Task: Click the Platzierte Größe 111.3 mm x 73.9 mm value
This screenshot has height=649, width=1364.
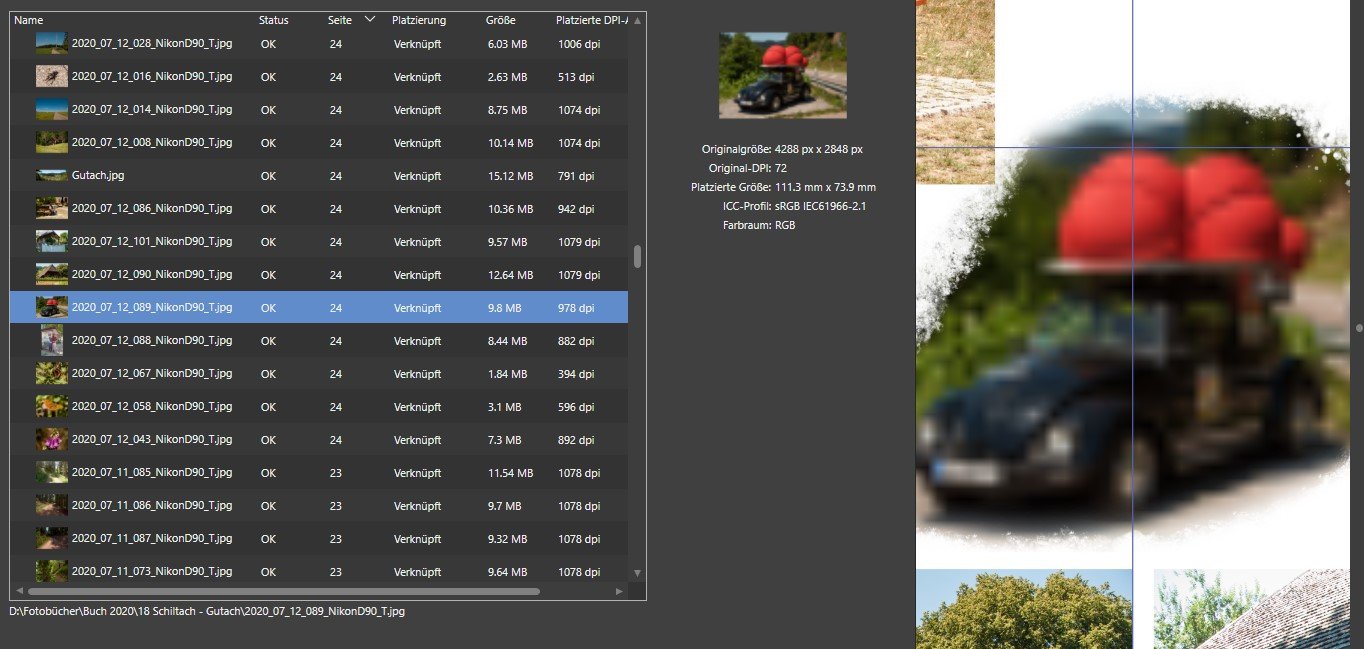Action: point(825,187)
